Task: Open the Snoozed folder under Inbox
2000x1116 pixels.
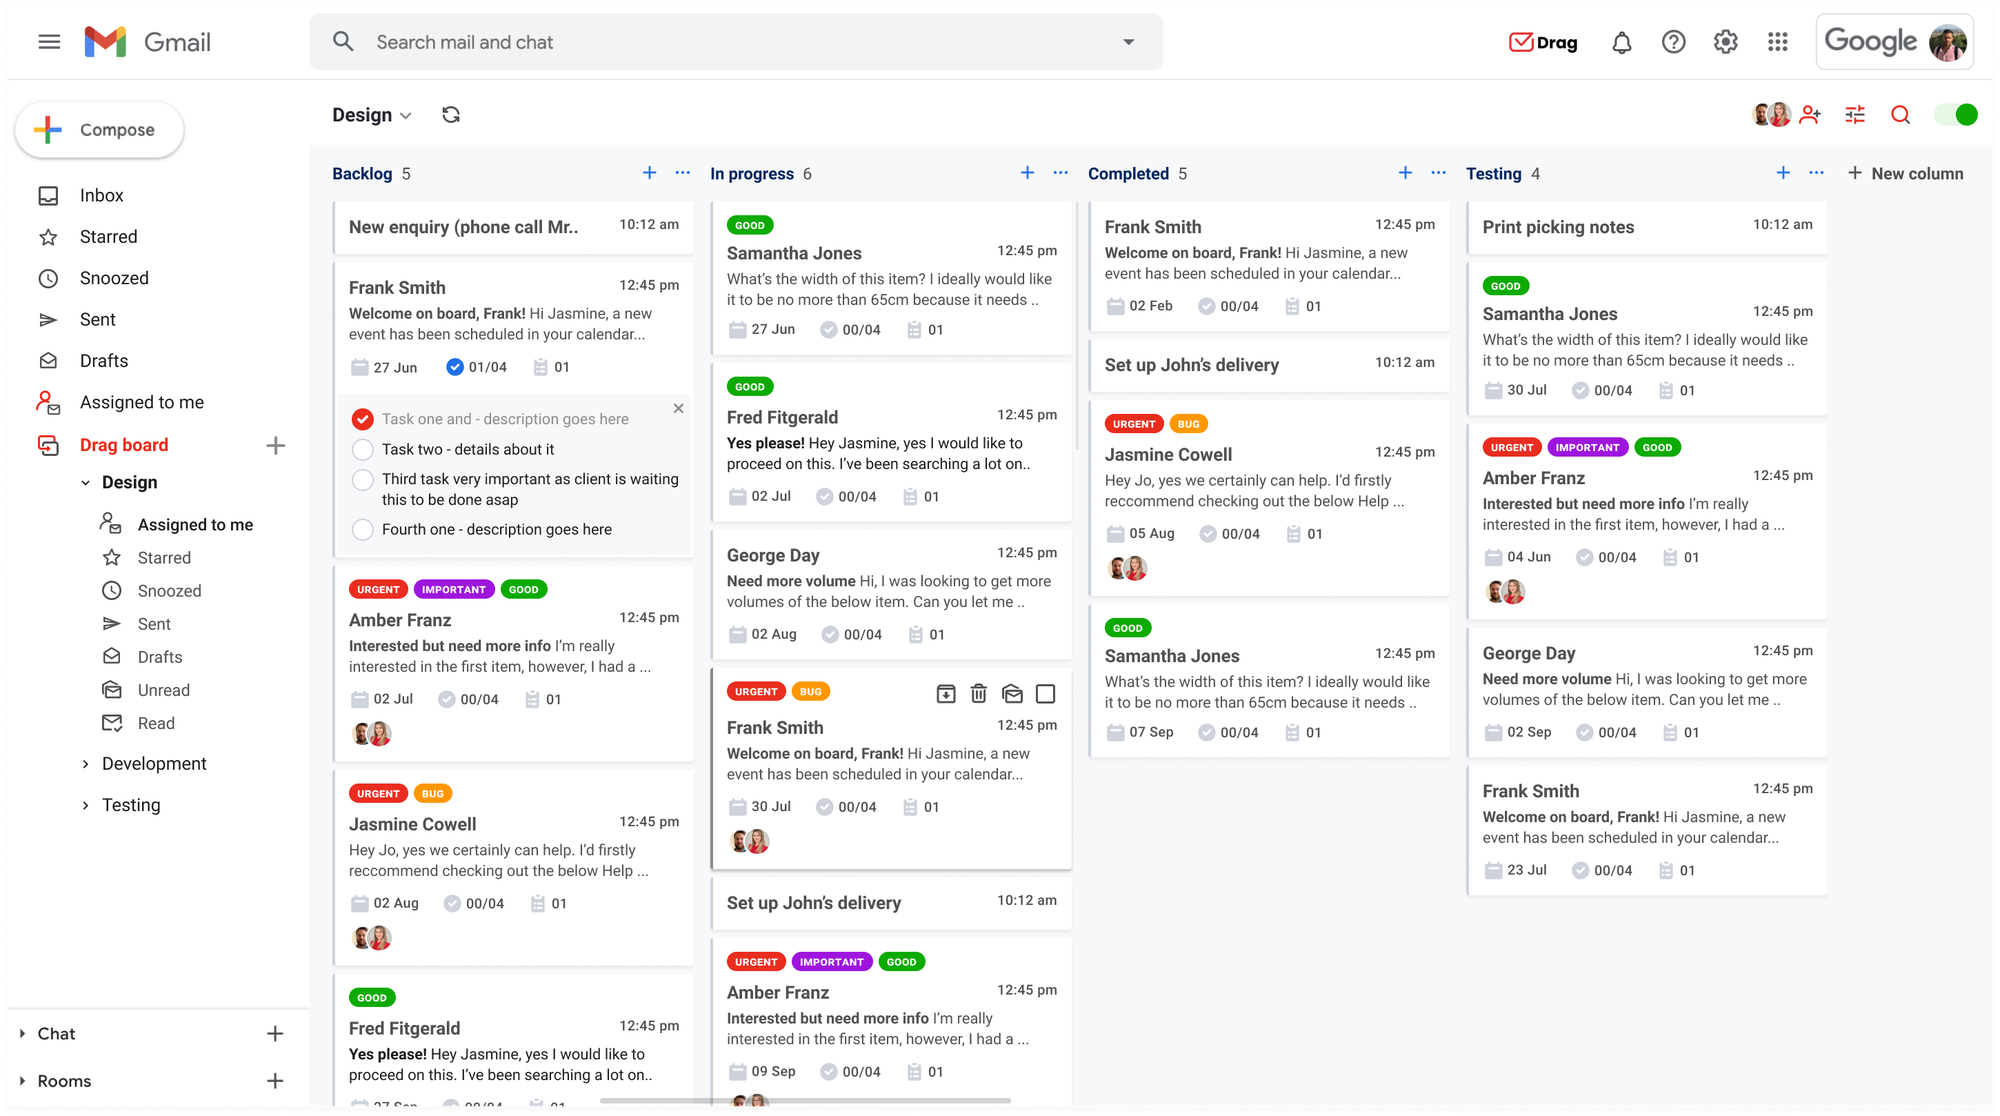Action: pos(114,278)
